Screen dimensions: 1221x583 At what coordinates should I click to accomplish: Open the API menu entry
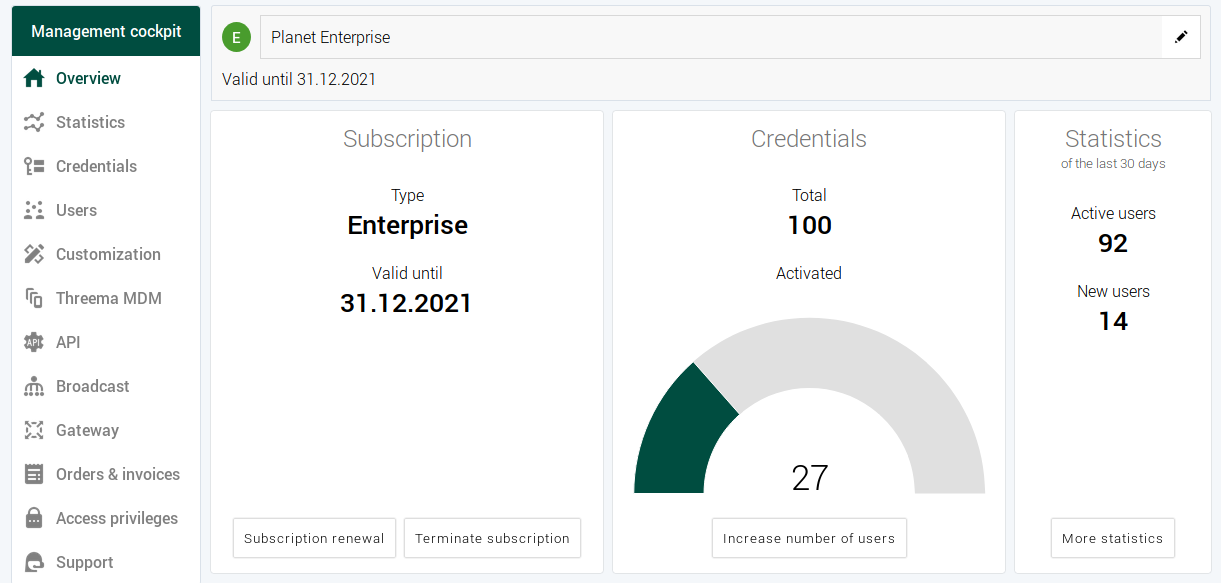106,342
